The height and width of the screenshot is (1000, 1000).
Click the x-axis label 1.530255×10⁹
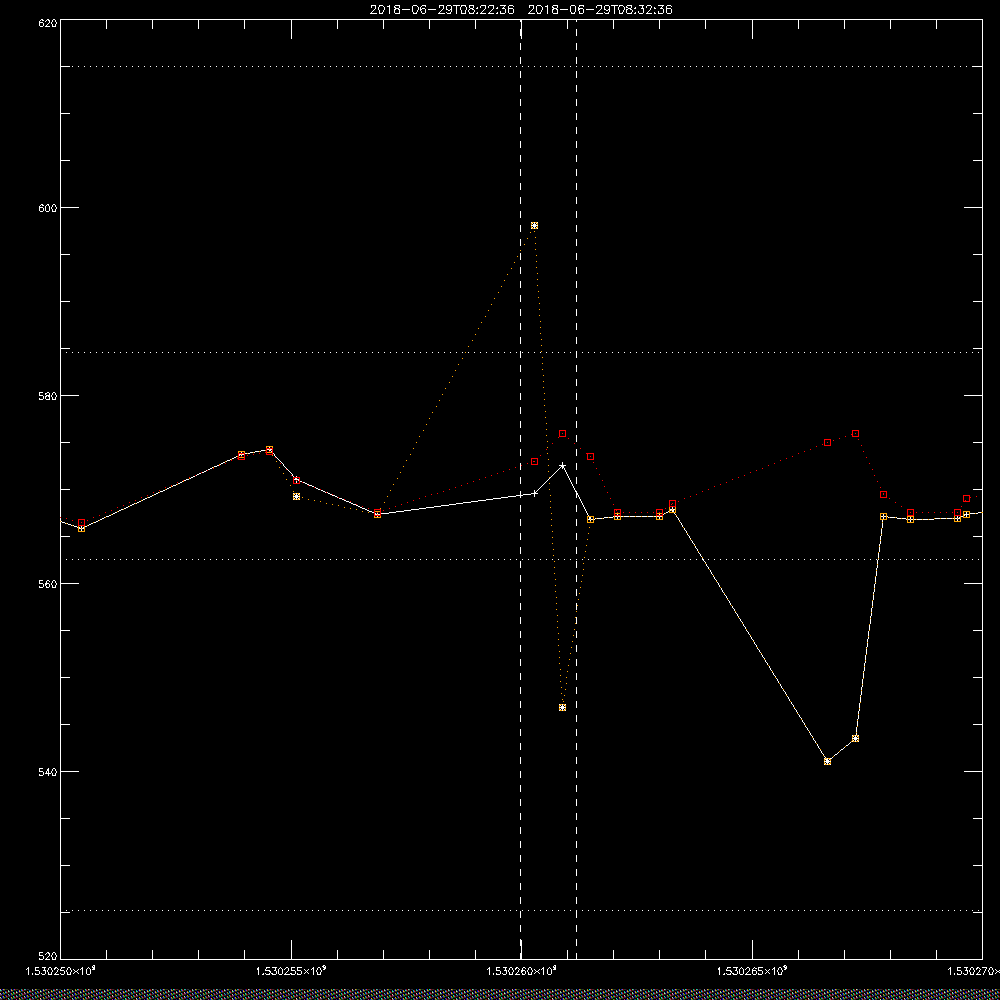(291, 971)
